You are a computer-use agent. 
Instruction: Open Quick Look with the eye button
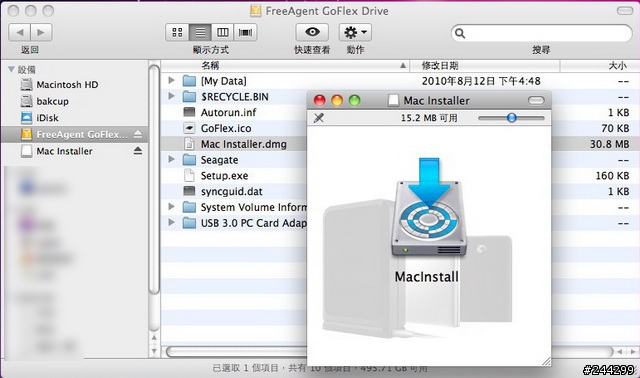click(312, 32)
